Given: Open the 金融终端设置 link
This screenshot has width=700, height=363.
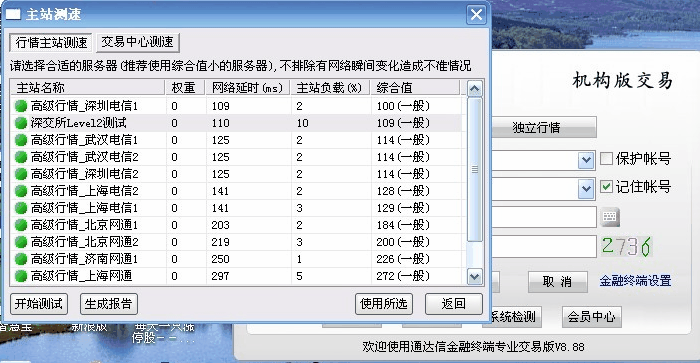Looking at the screenshot, I should [x=635, y=281].
